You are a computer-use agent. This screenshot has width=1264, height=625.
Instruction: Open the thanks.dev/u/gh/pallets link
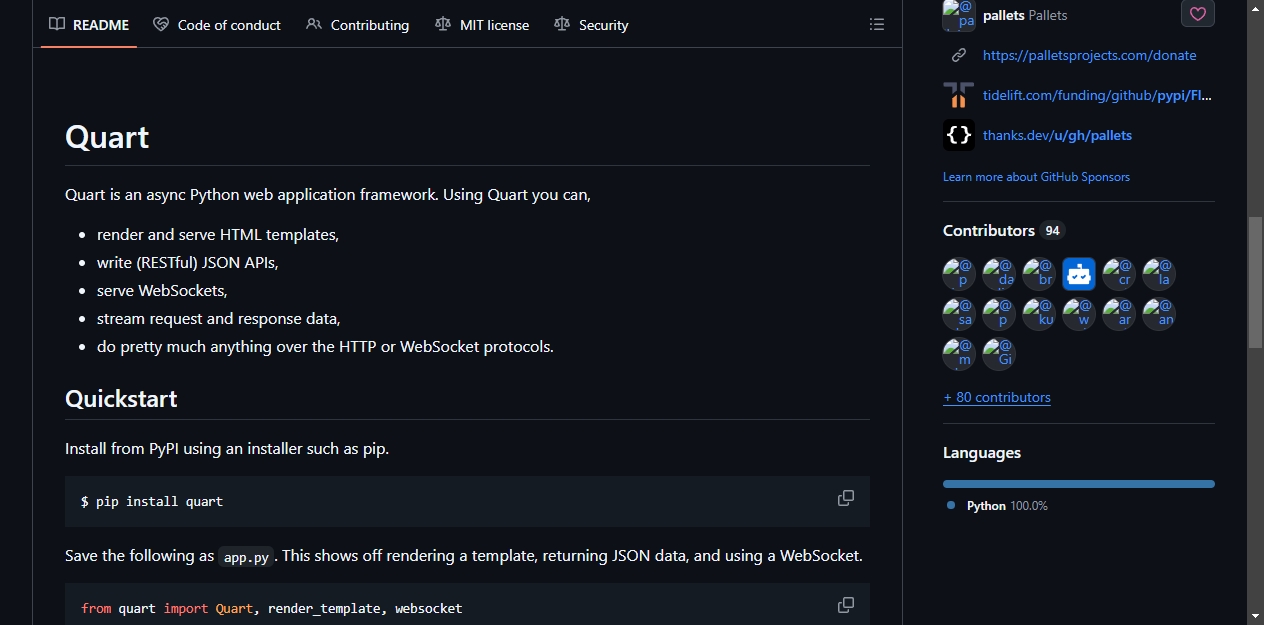pos(1057,135)
